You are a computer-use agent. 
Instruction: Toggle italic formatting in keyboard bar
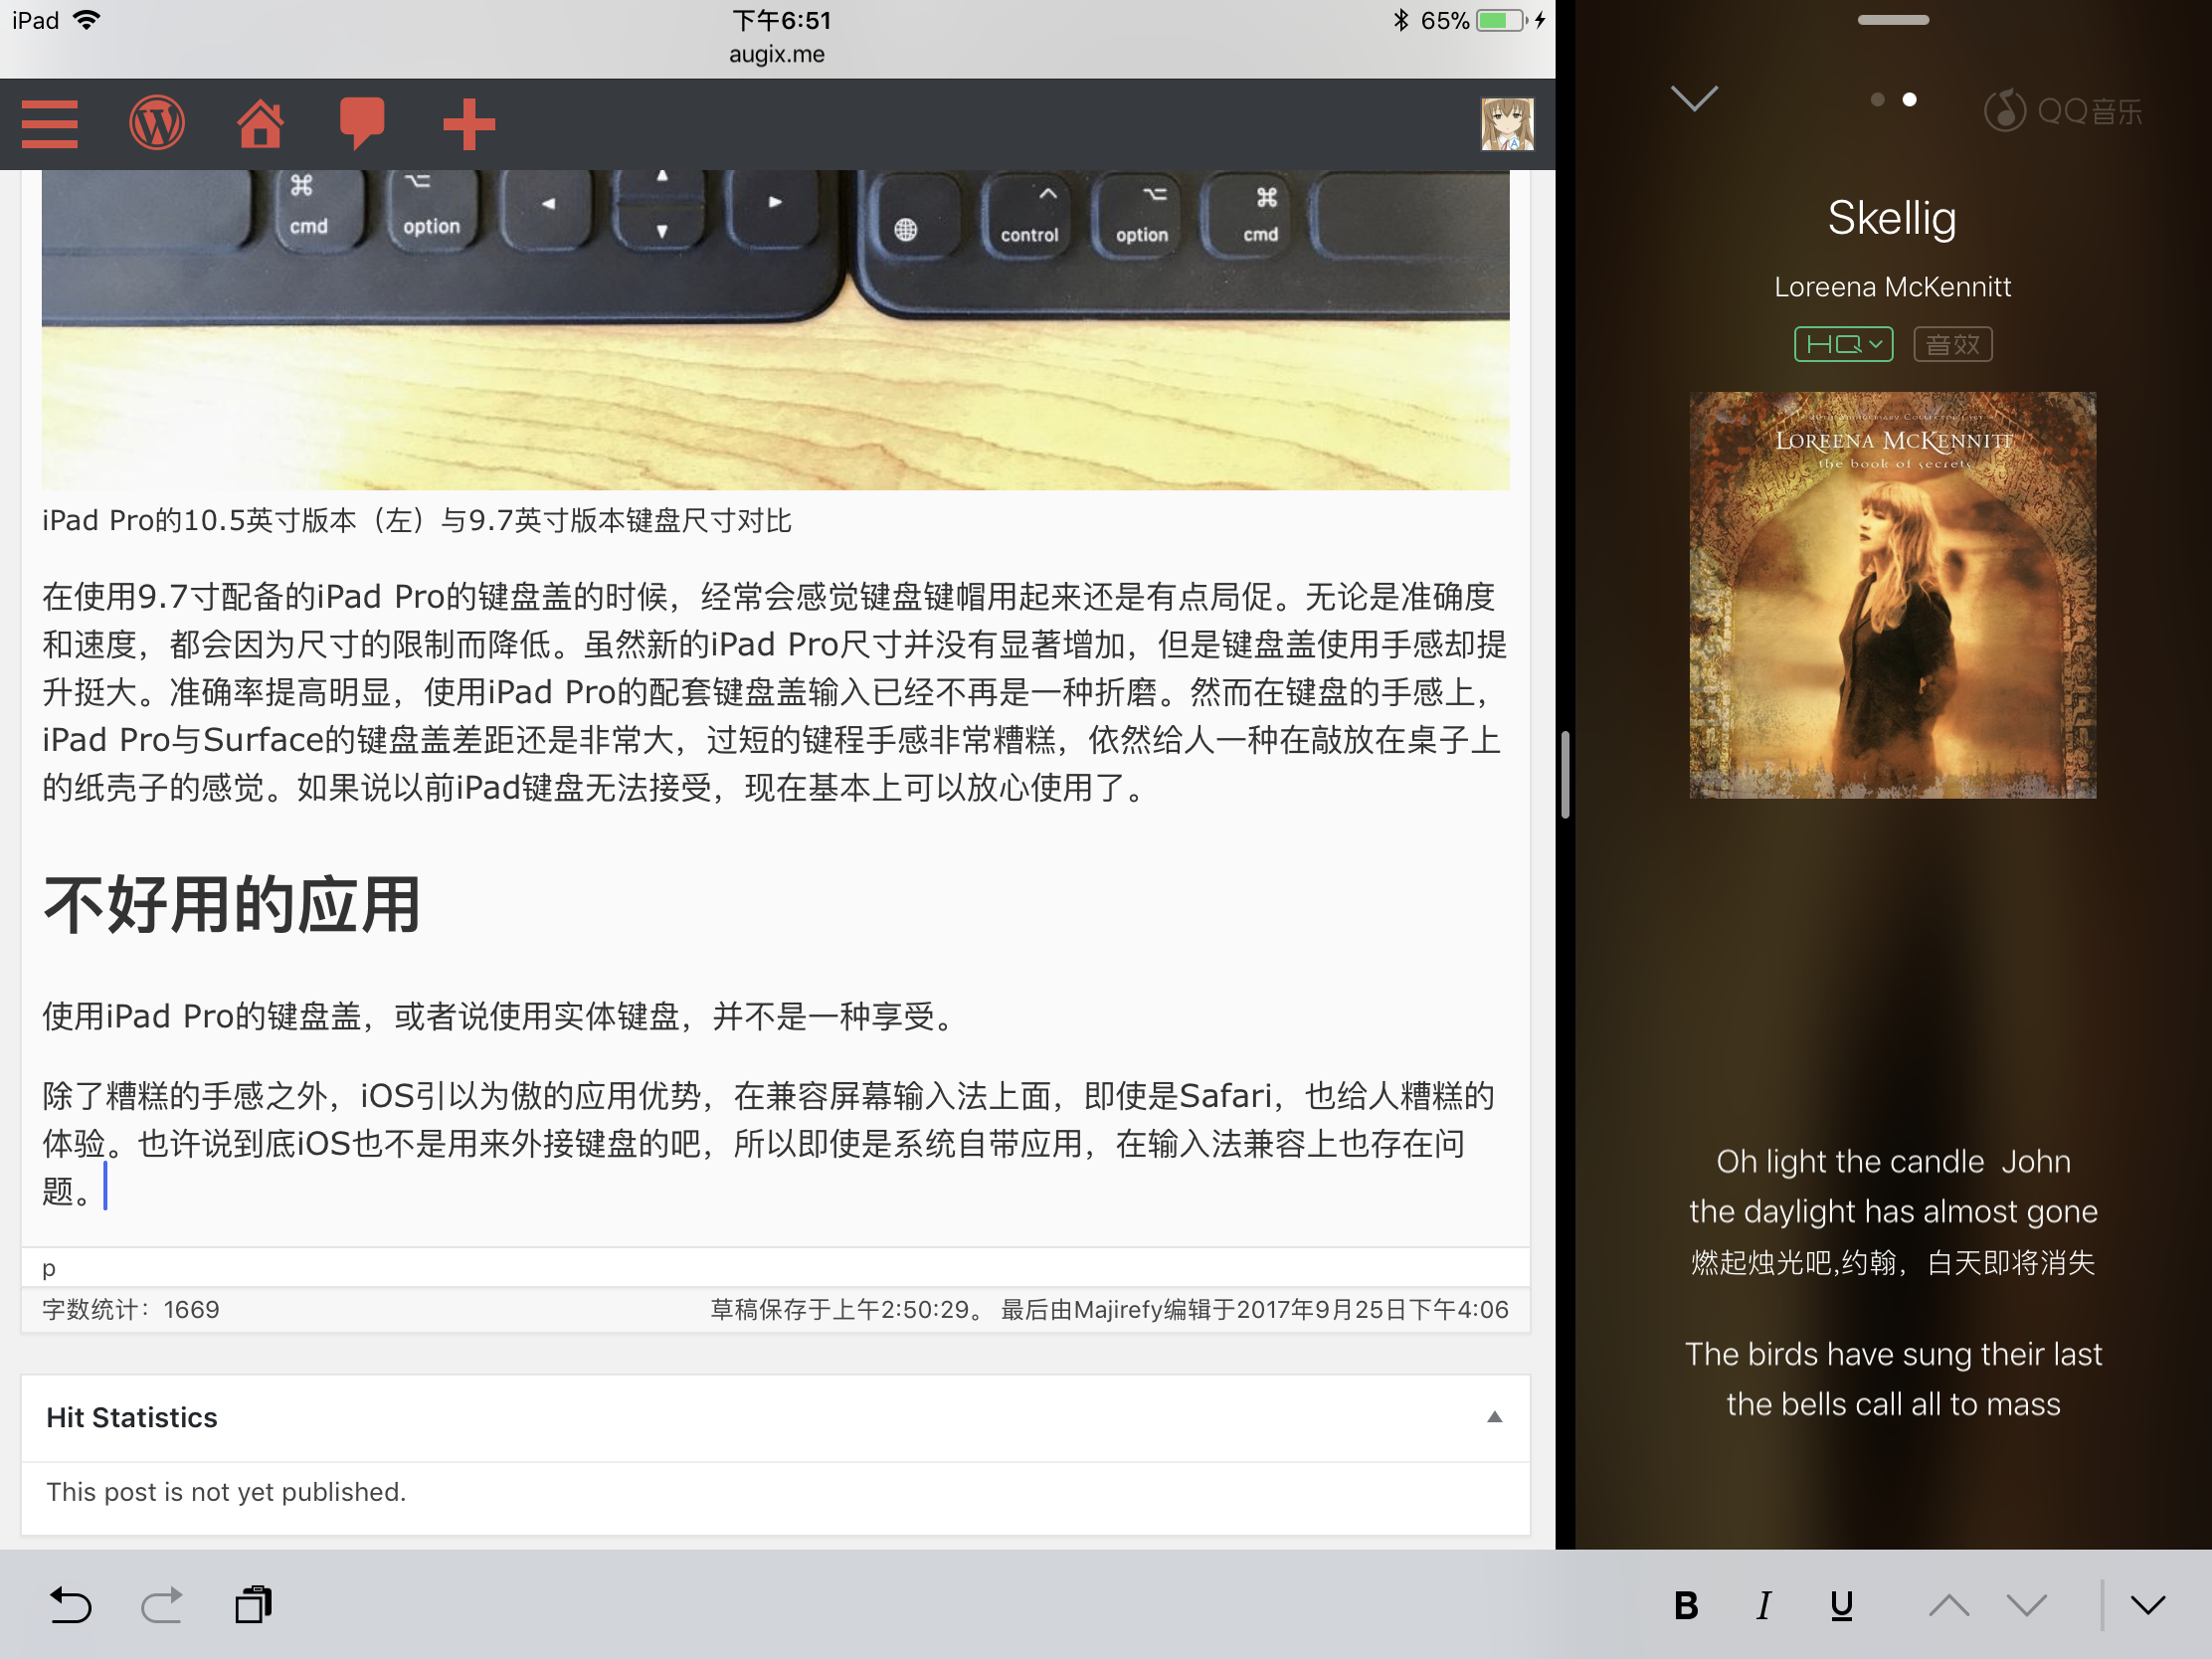click(x=1764, y=1606)
